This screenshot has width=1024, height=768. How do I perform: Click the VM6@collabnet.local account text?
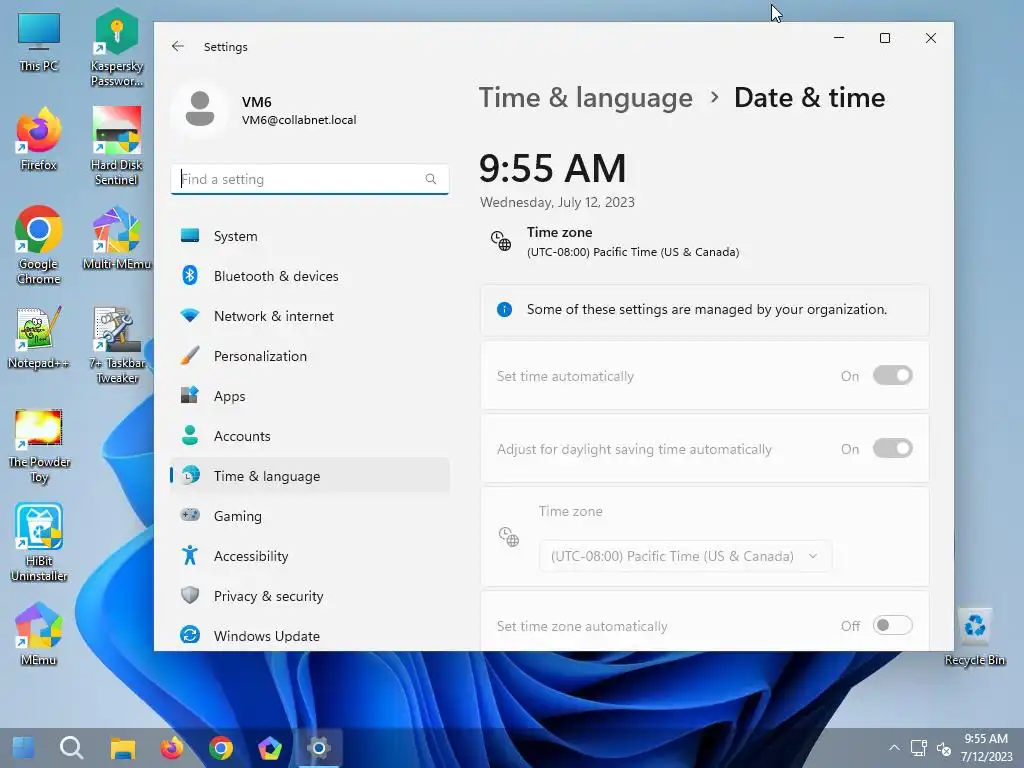coord(299,120)
